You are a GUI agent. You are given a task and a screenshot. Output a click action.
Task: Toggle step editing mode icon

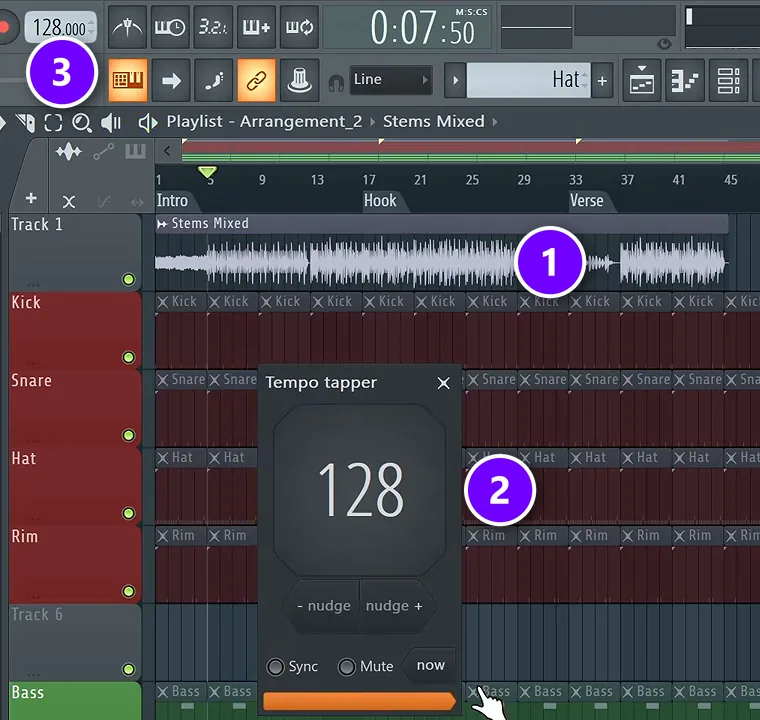213,80
